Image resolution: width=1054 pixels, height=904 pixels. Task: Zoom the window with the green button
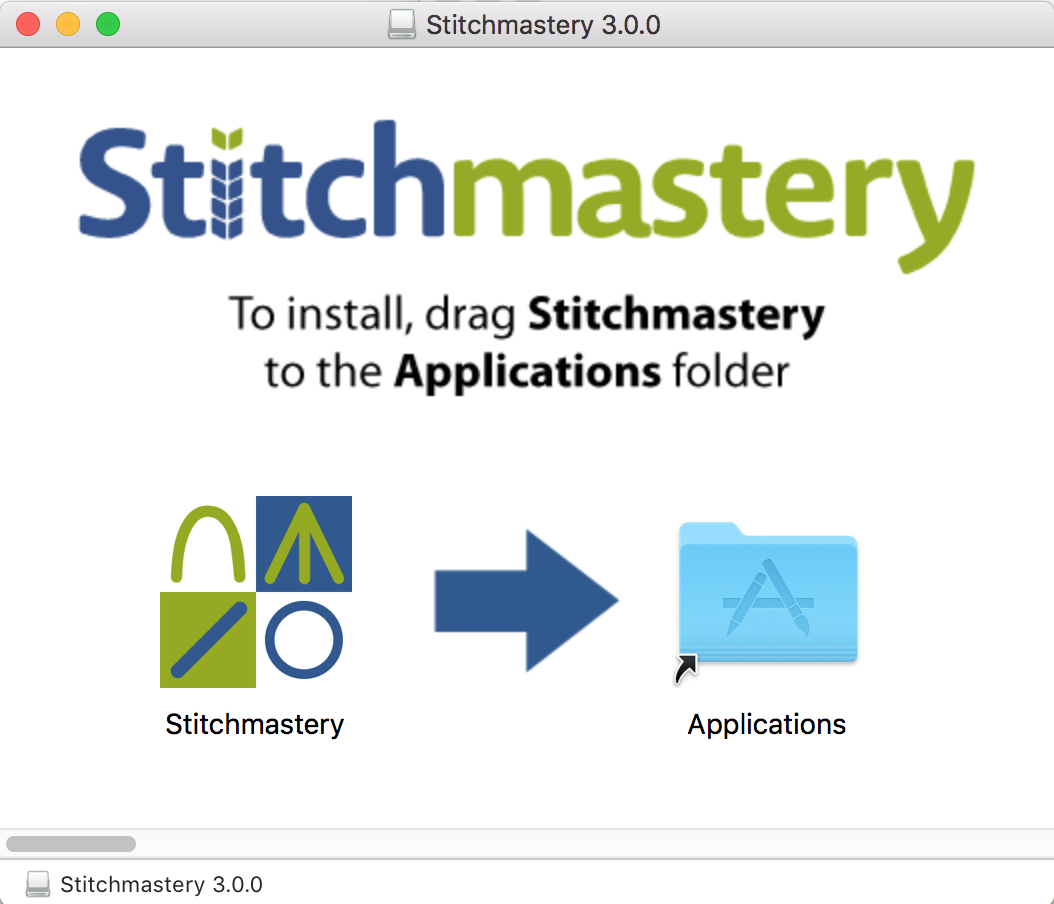108,24
